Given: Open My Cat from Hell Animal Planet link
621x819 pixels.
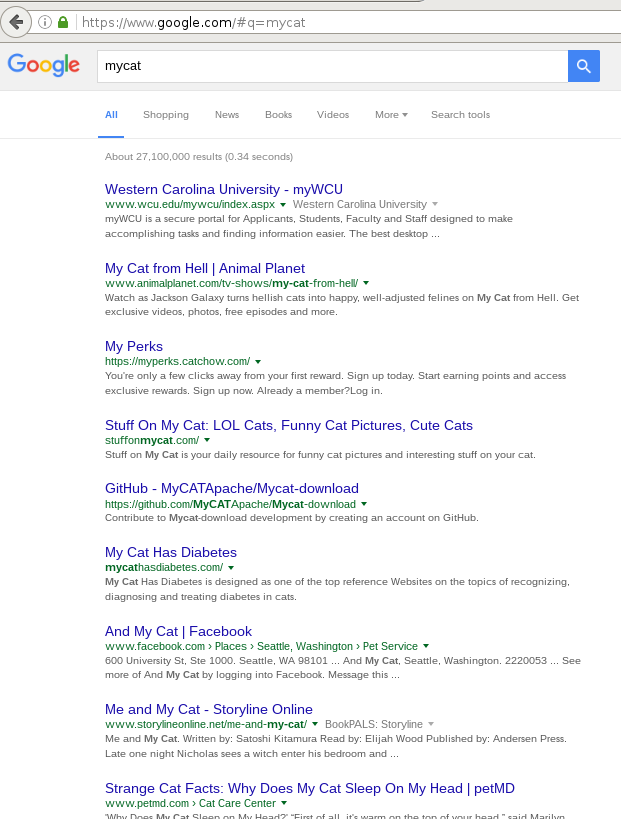Looking at the screenshot, I should coord(205,268).
